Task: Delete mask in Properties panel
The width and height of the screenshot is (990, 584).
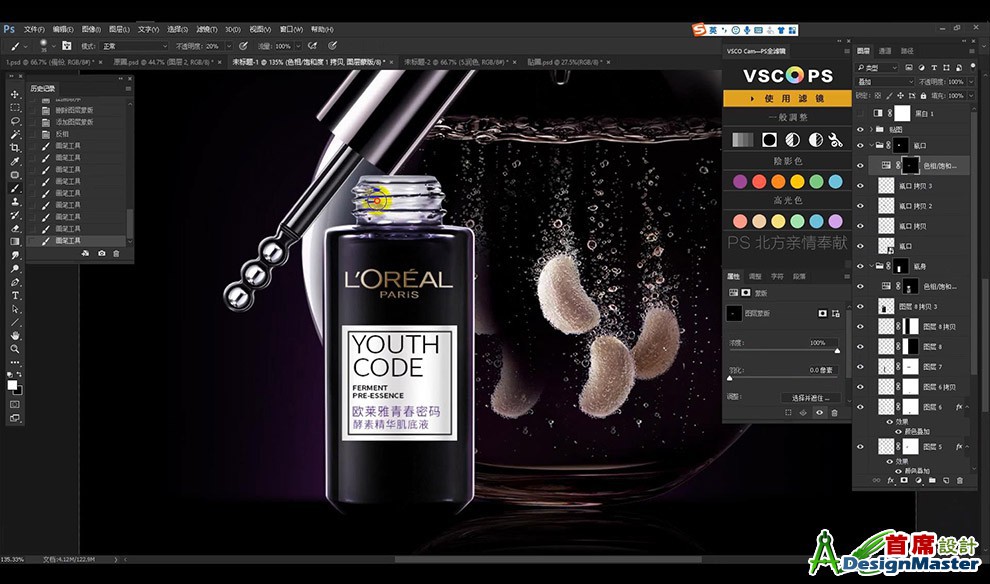Action: (x=834, y=413)
